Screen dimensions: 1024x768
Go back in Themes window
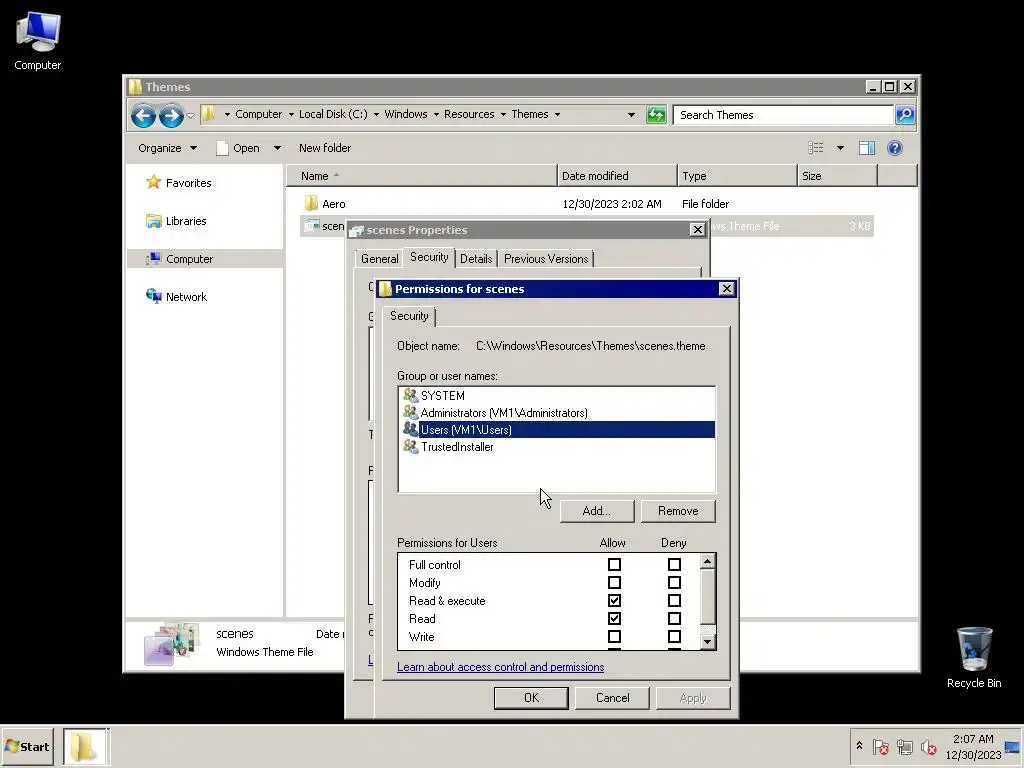143,116
